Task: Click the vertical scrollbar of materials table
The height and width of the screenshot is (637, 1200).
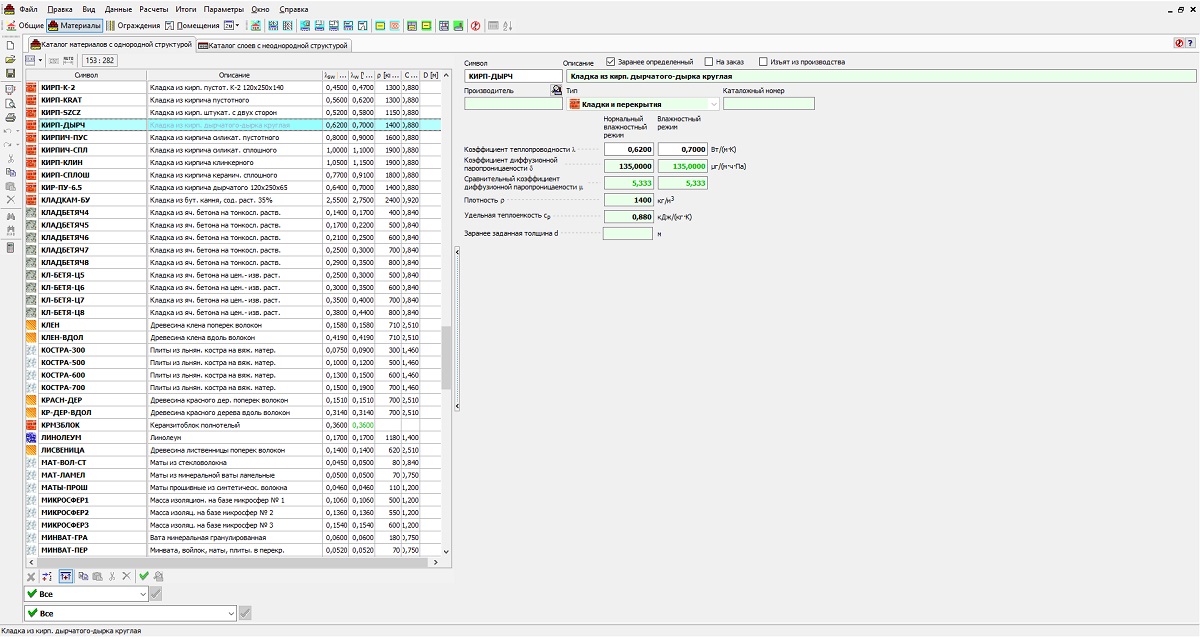Action: (446, 356)
